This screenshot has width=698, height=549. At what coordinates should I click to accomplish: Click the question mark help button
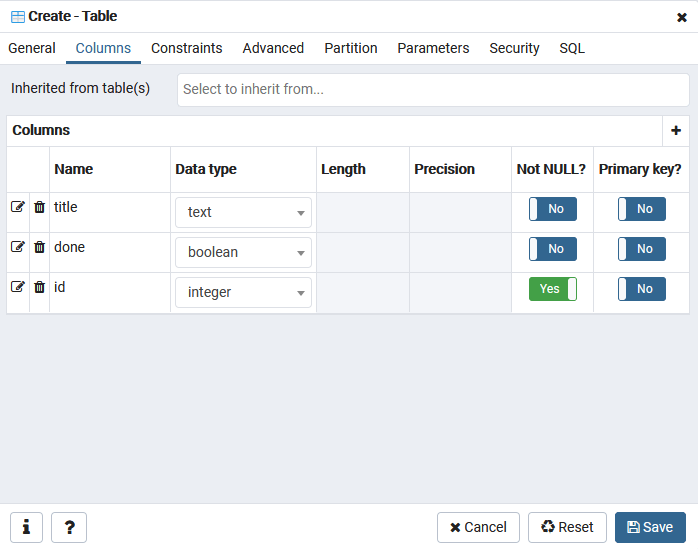69,527
